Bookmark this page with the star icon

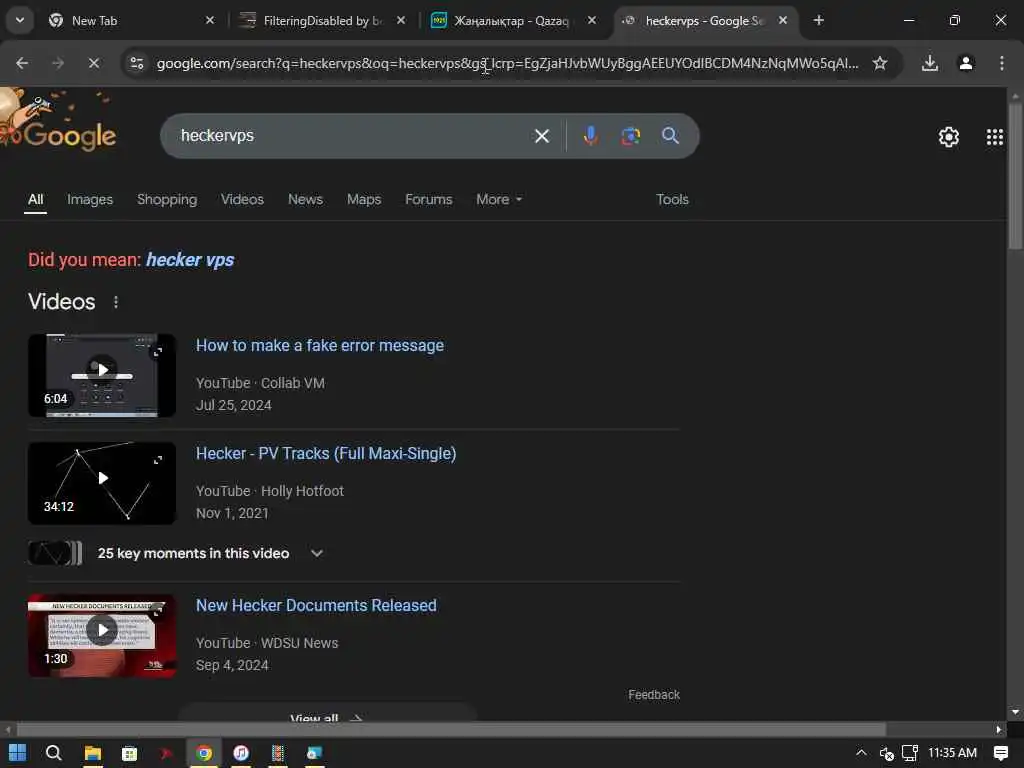[880, 63]
